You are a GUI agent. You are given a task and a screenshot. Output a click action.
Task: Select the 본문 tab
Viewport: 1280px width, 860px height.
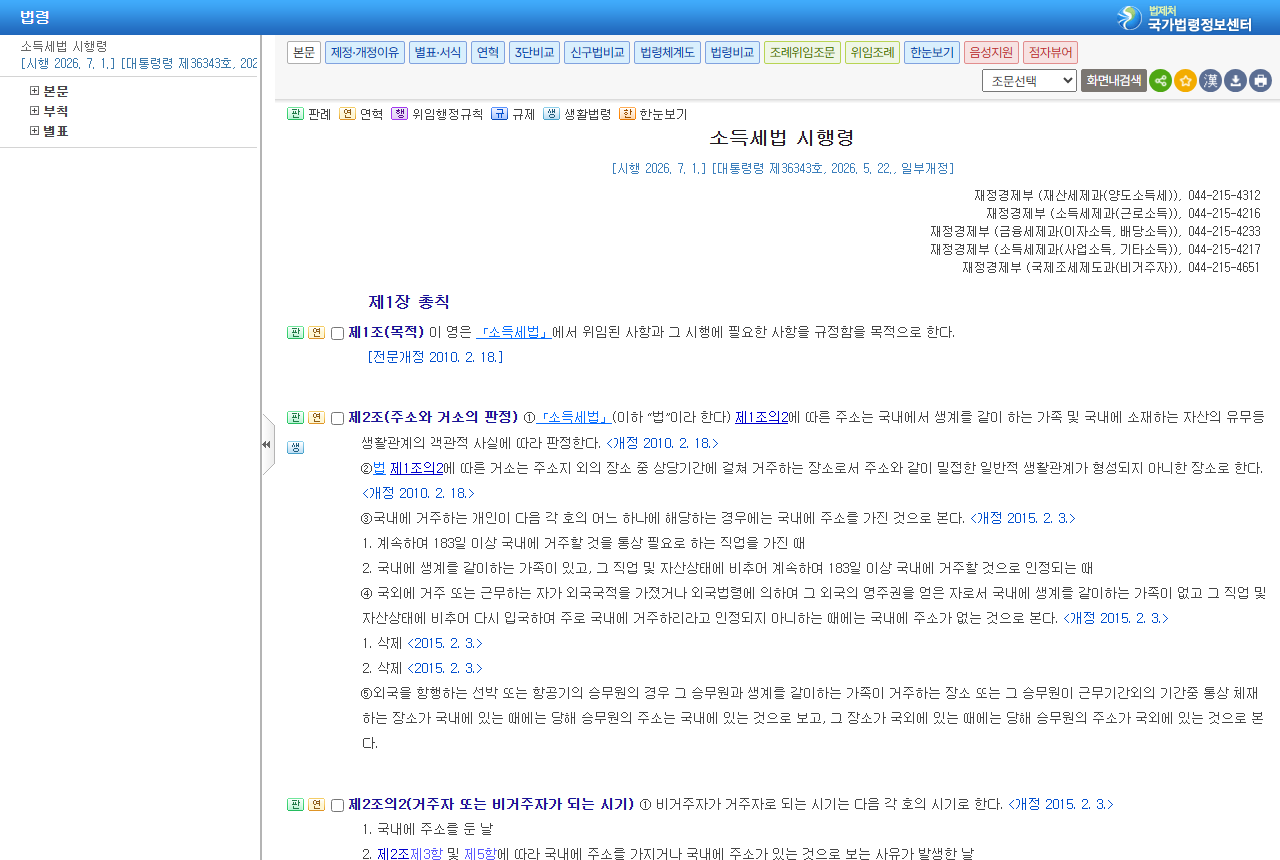[304, 53]
